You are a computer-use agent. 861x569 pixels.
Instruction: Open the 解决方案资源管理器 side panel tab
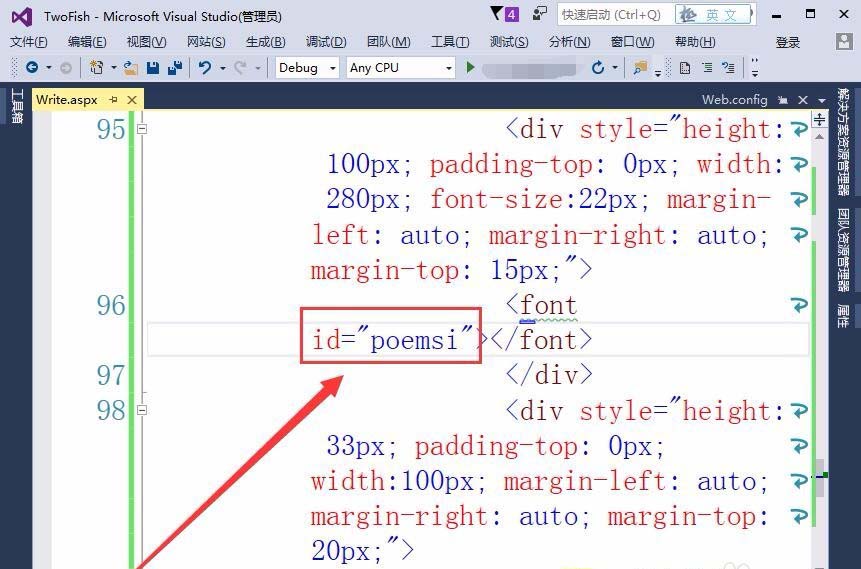[x=843, y=142]
